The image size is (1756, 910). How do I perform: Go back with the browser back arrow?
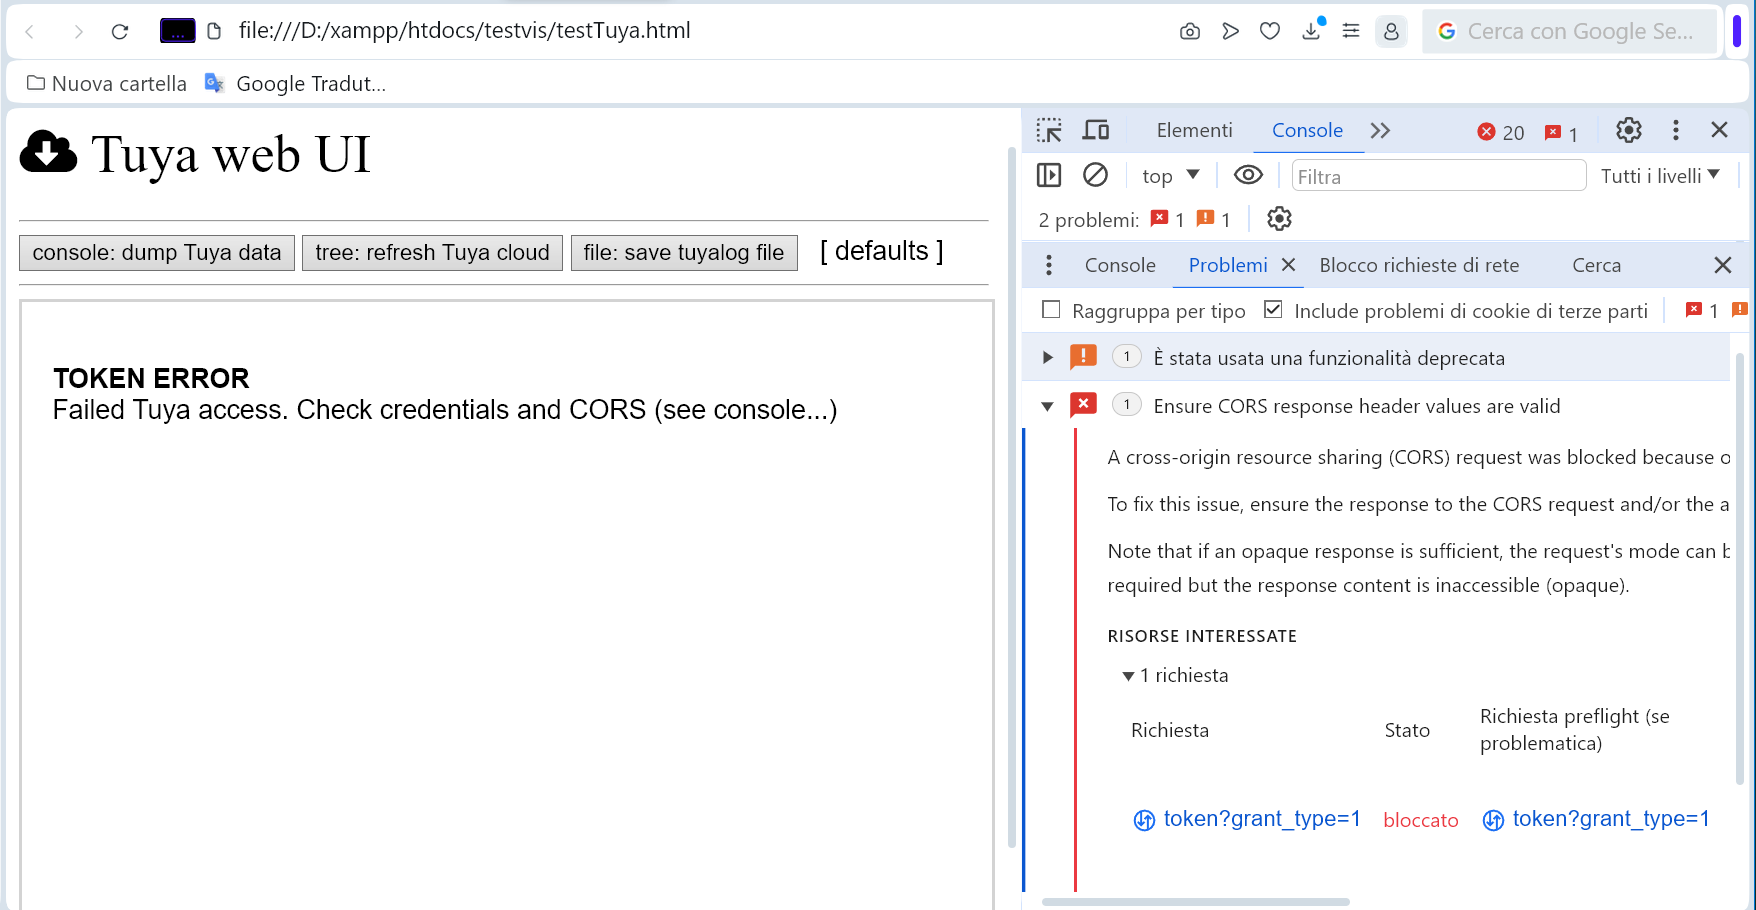[x=30, y=32]
